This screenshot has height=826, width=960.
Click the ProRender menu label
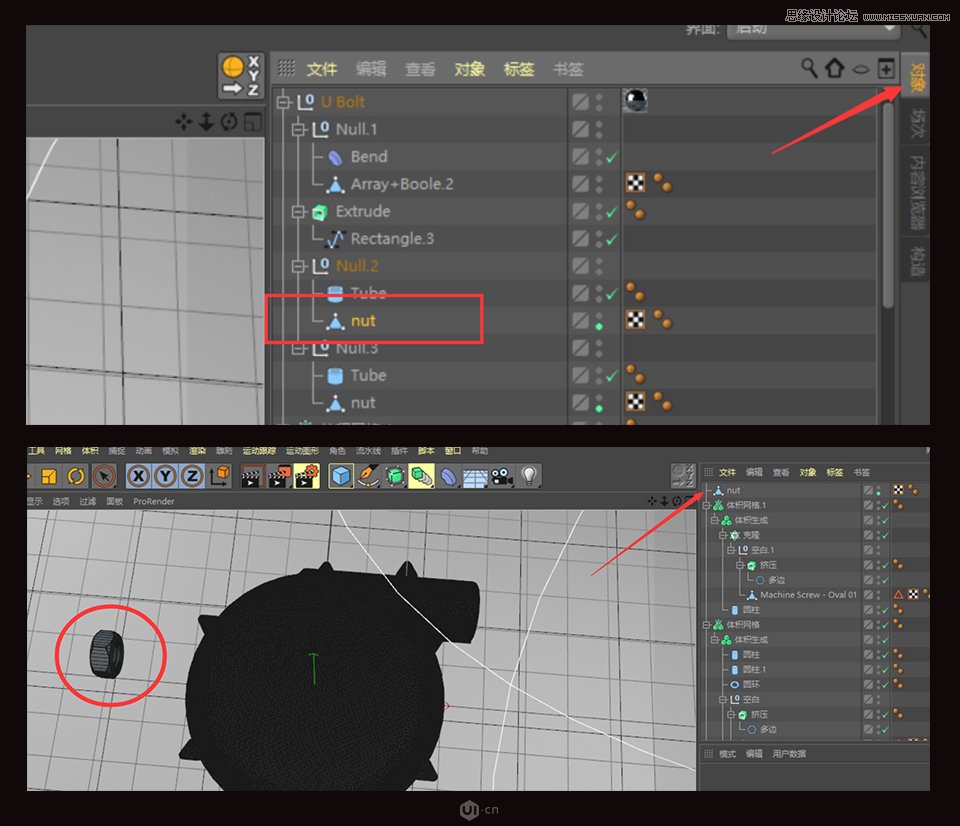pos(154,500)
